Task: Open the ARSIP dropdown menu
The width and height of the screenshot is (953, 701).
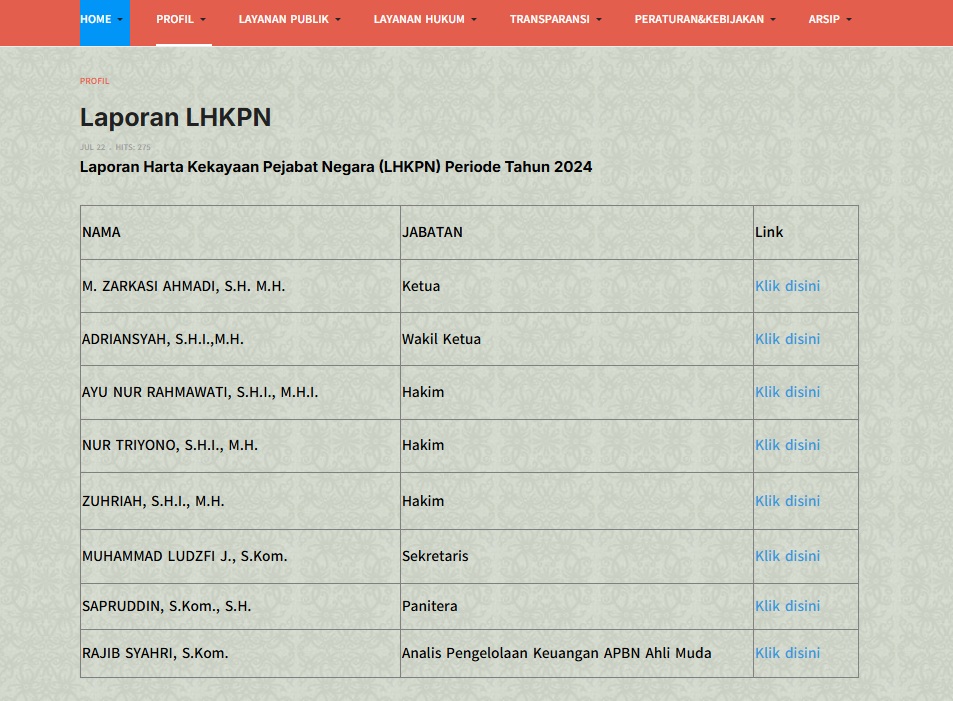Action: coord(830,19)
